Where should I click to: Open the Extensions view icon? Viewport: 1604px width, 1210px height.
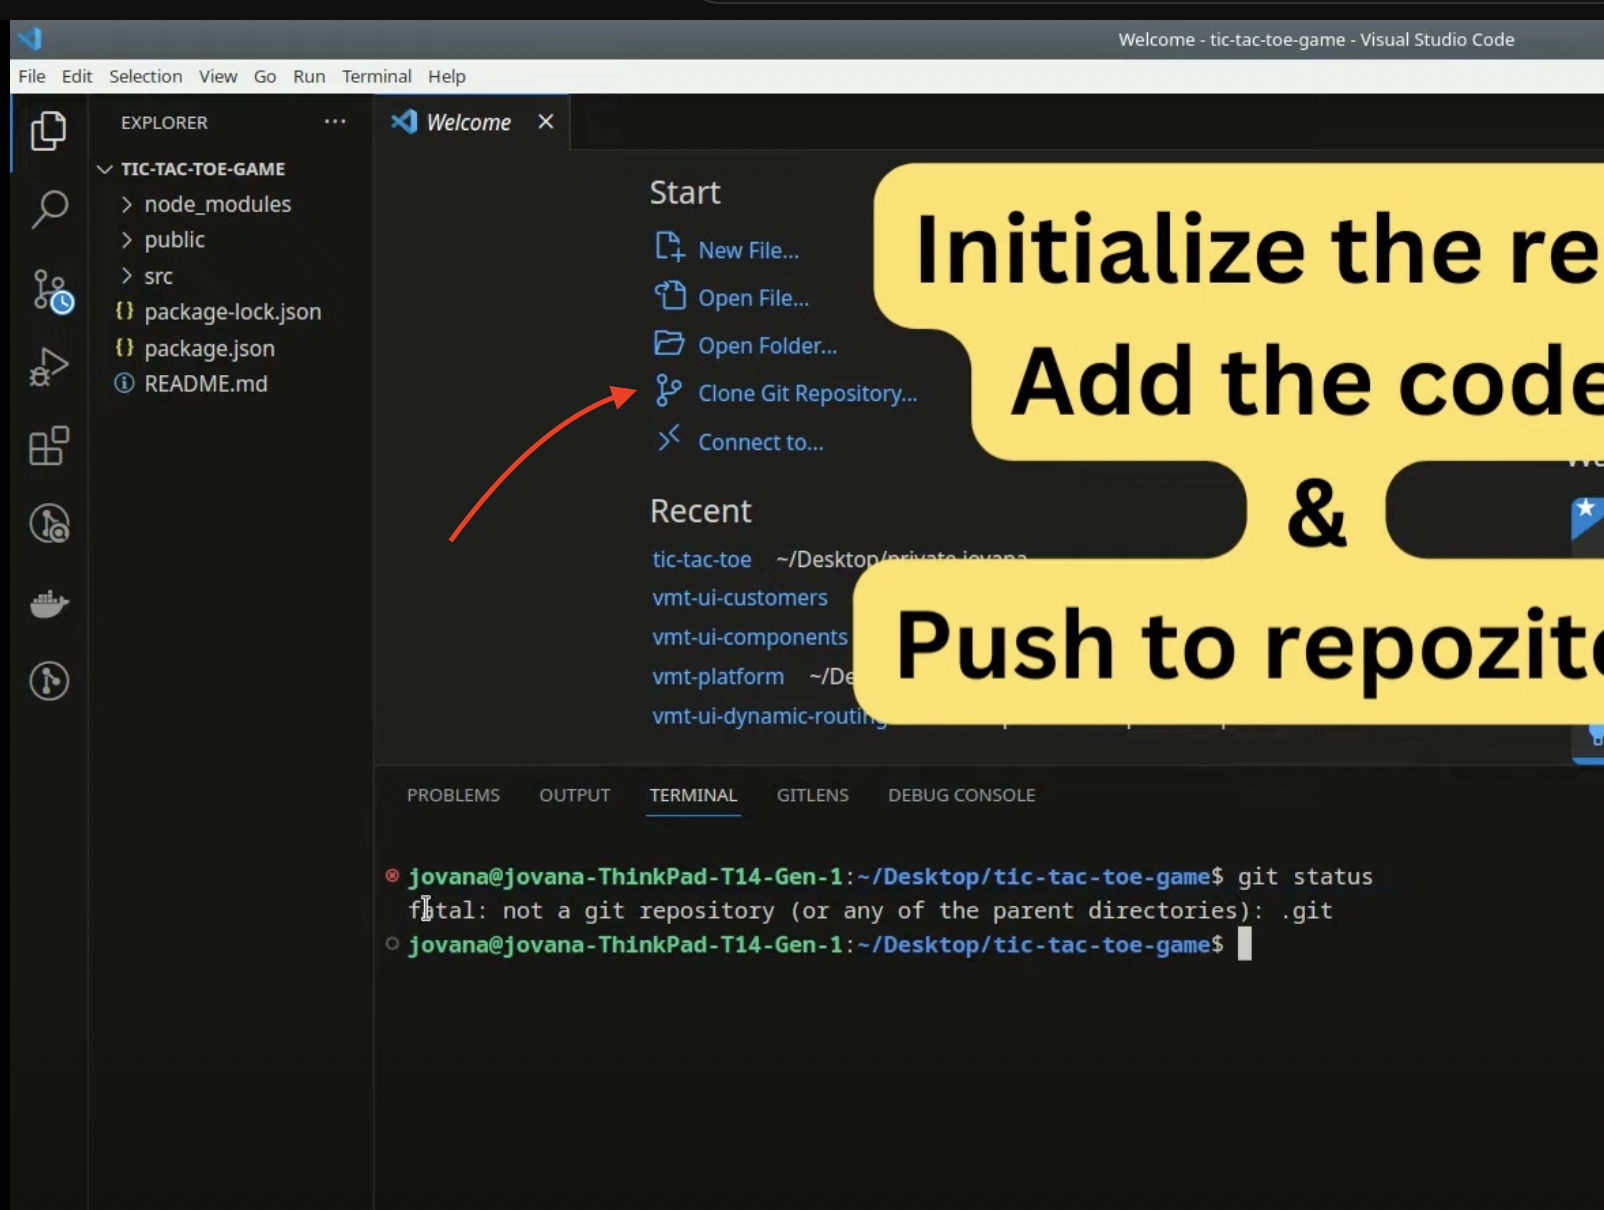[x=48, y=446]
